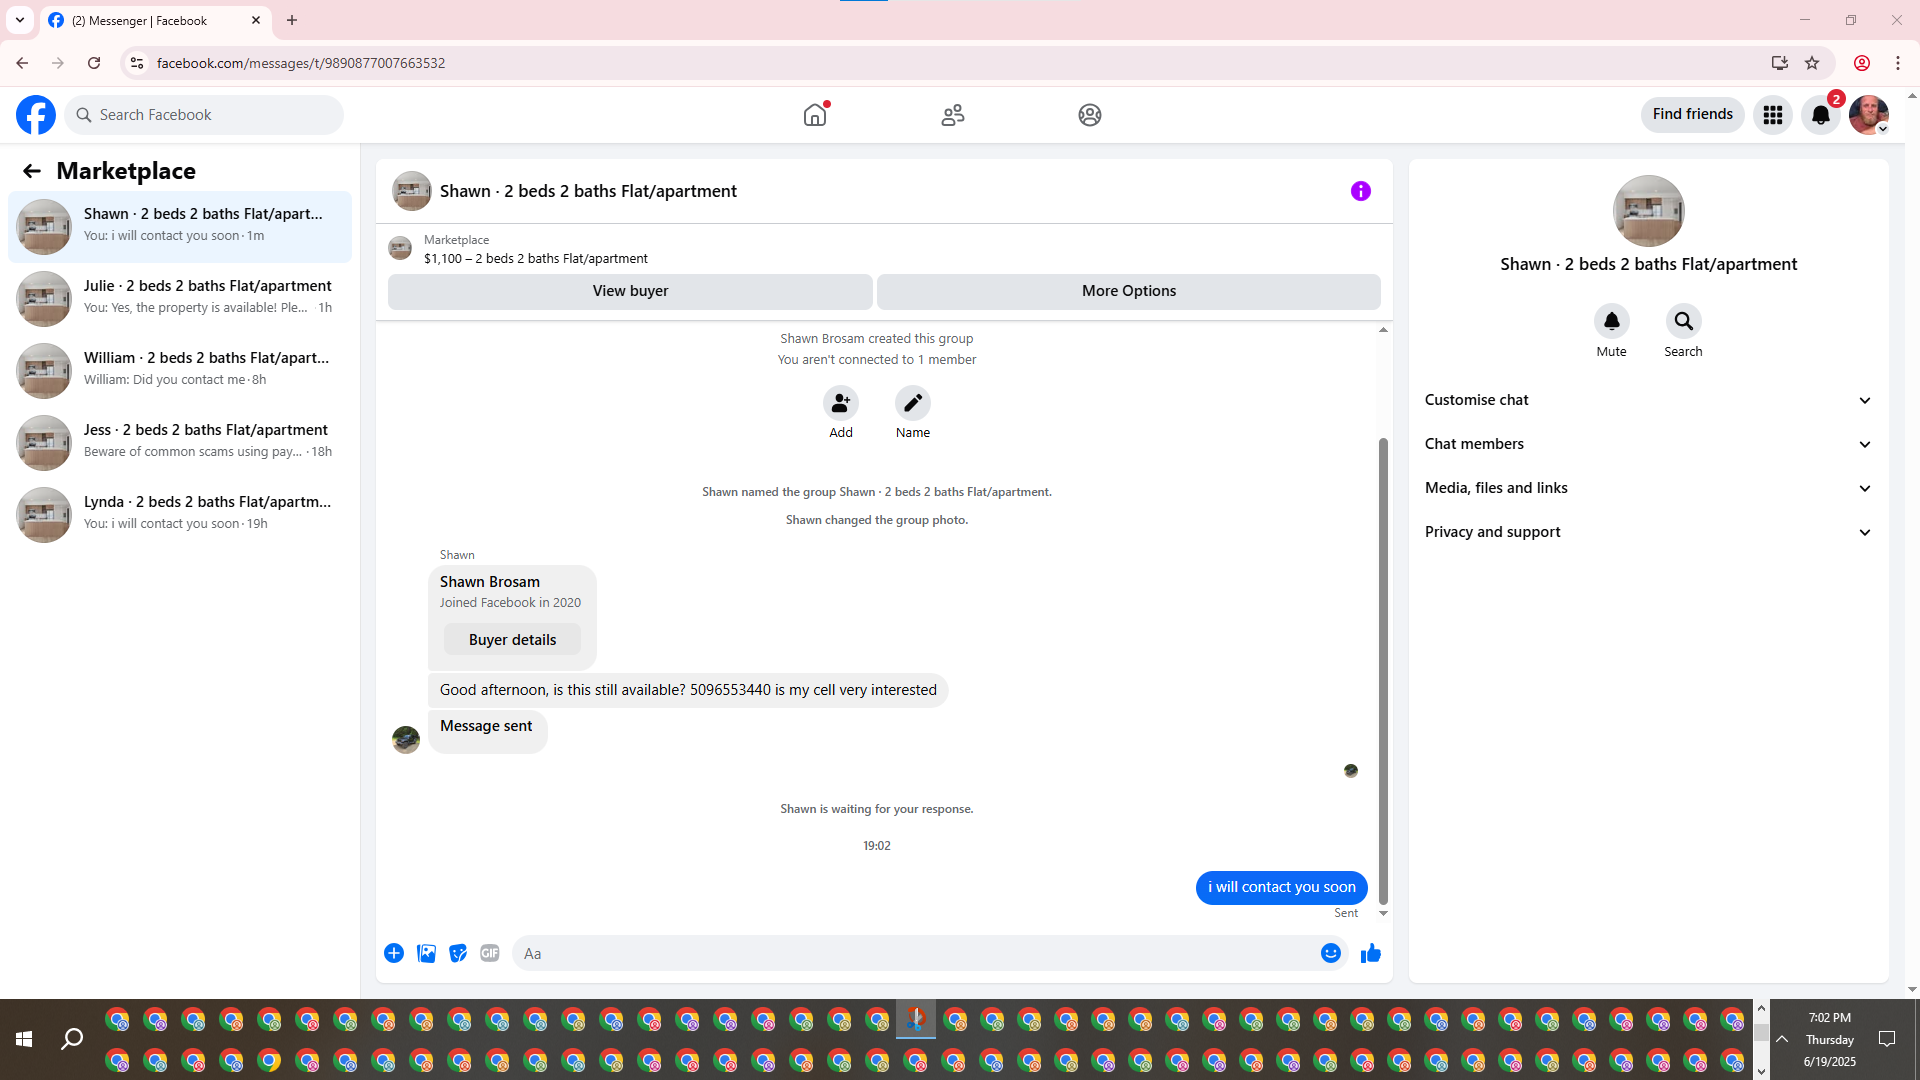Send a thumbs up like
1920x1080 pixels.
tap(1371, 953)
